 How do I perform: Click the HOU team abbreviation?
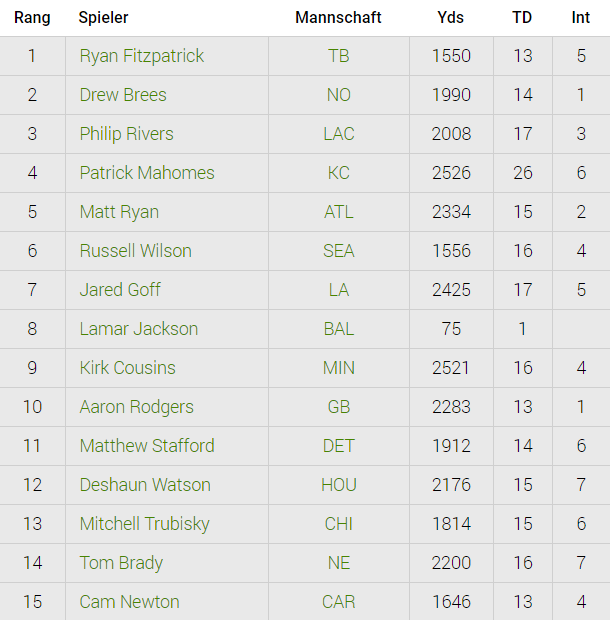point(338,485)
